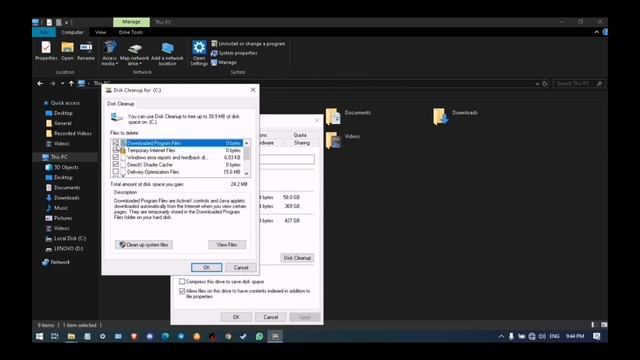Refresh the This PC address bar
The height and width of the screenshot is (360, 640).
[544, 84]
